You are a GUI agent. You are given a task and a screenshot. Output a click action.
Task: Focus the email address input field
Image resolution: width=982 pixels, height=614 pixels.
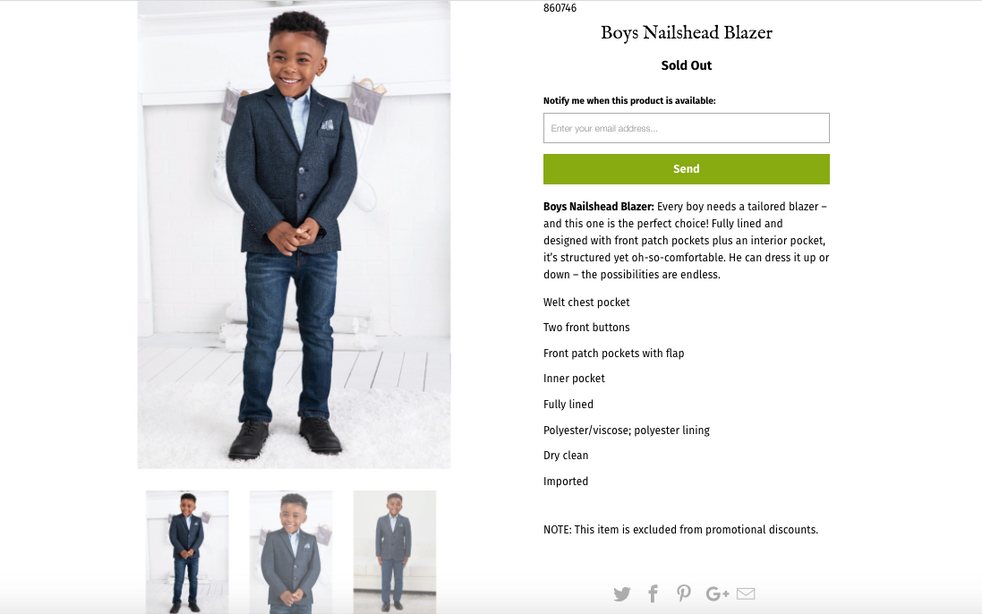(x=686, y=128)
